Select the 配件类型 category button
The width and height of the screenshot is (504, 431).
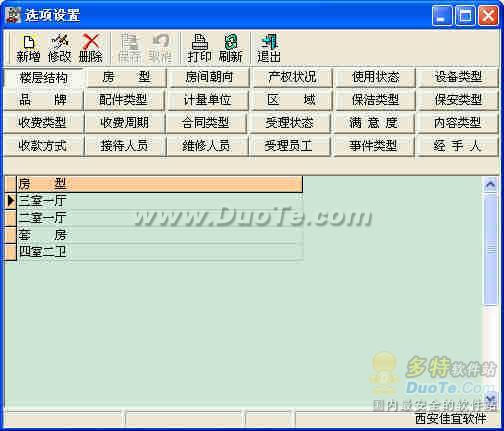point(124,100)
